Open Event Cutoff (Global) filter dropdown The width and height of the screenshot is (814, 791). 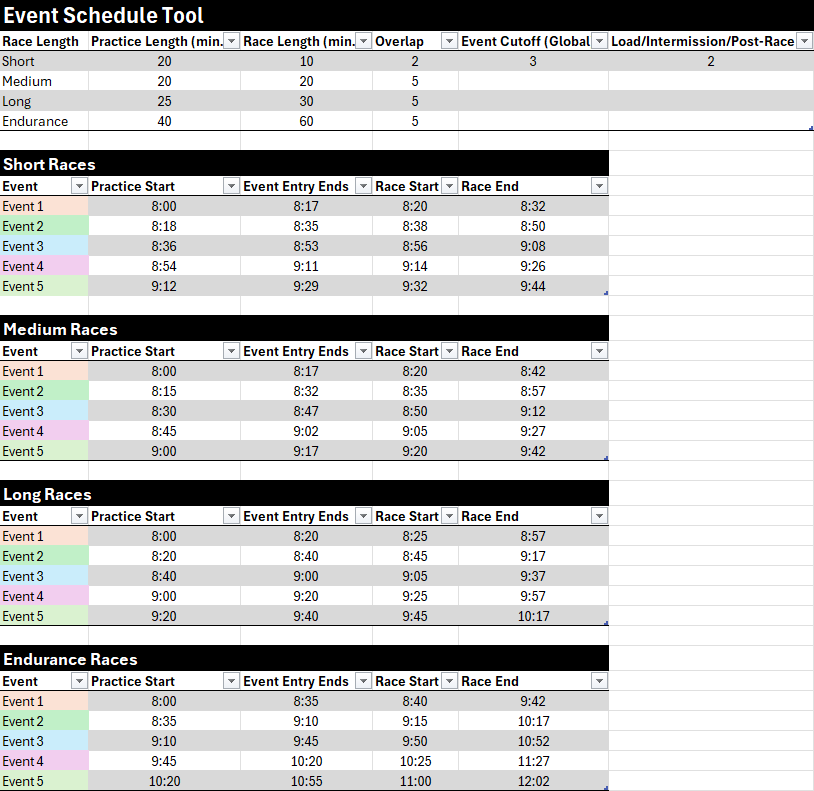click(599, 40)
